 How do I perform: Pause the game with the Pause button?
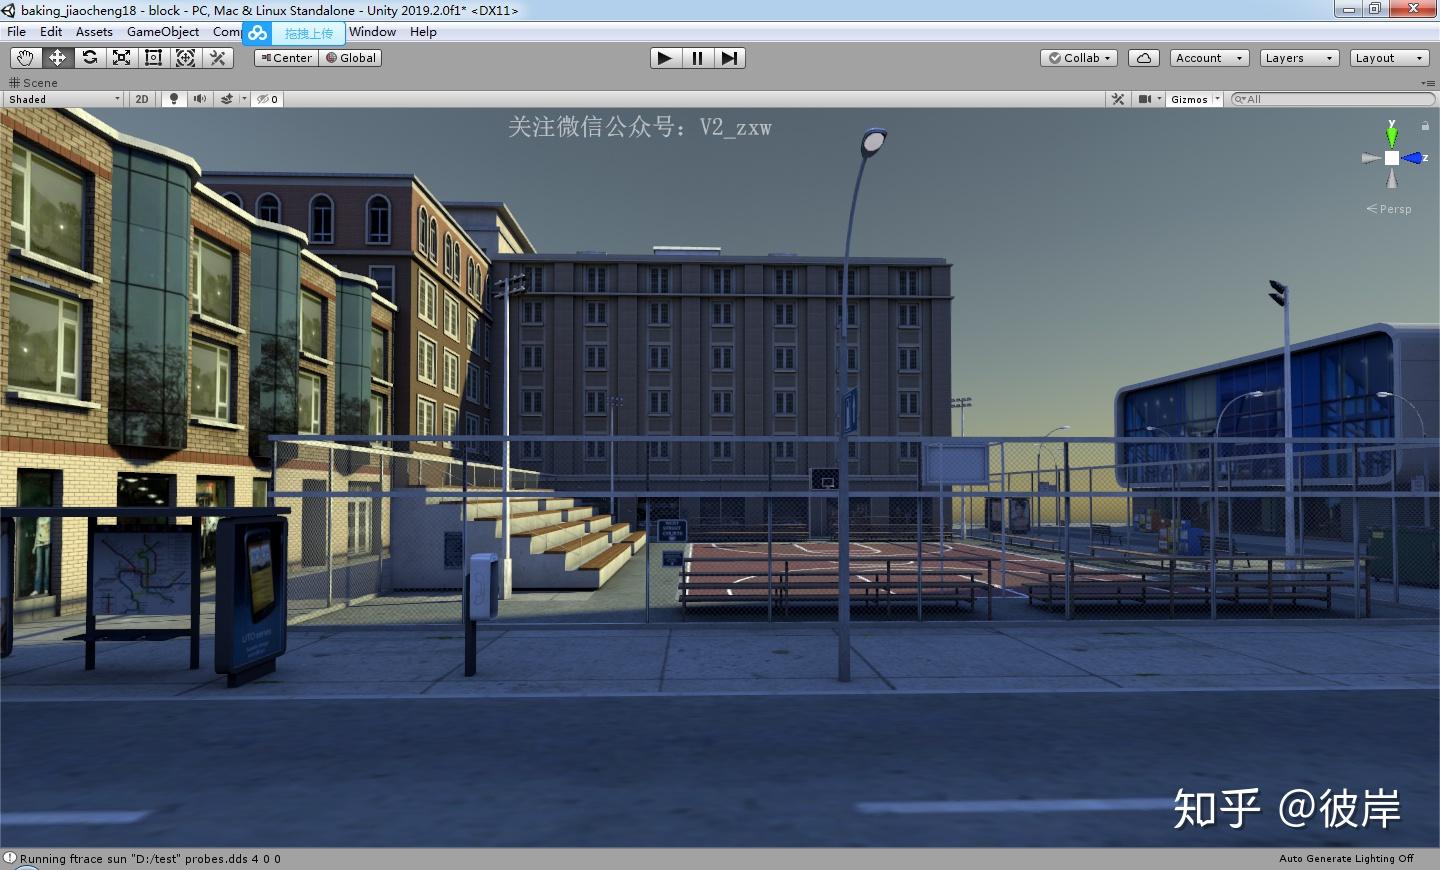click(x=697, y=58)
